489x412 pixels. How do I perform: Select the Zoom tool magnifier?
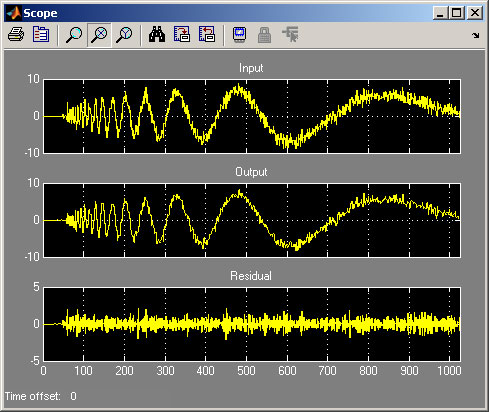(x=74, y=35)
